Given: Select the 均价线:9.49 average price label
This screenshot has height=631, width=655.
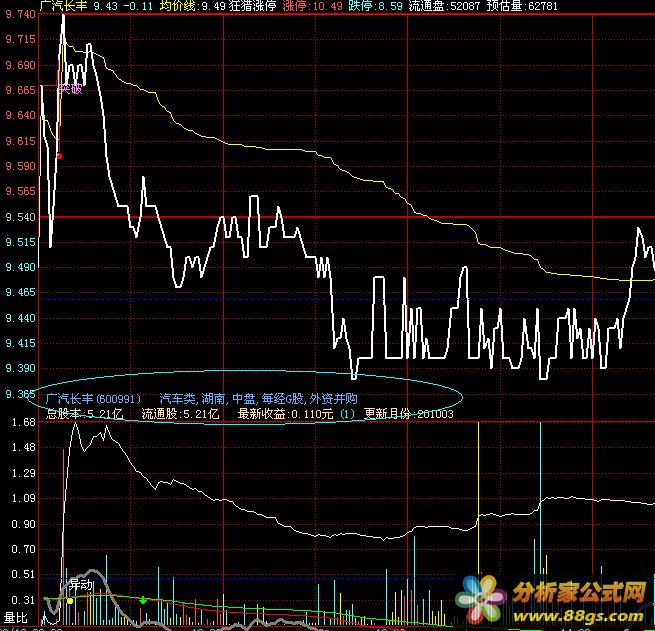Looking at the screenshot, I should tap(193, 6).
